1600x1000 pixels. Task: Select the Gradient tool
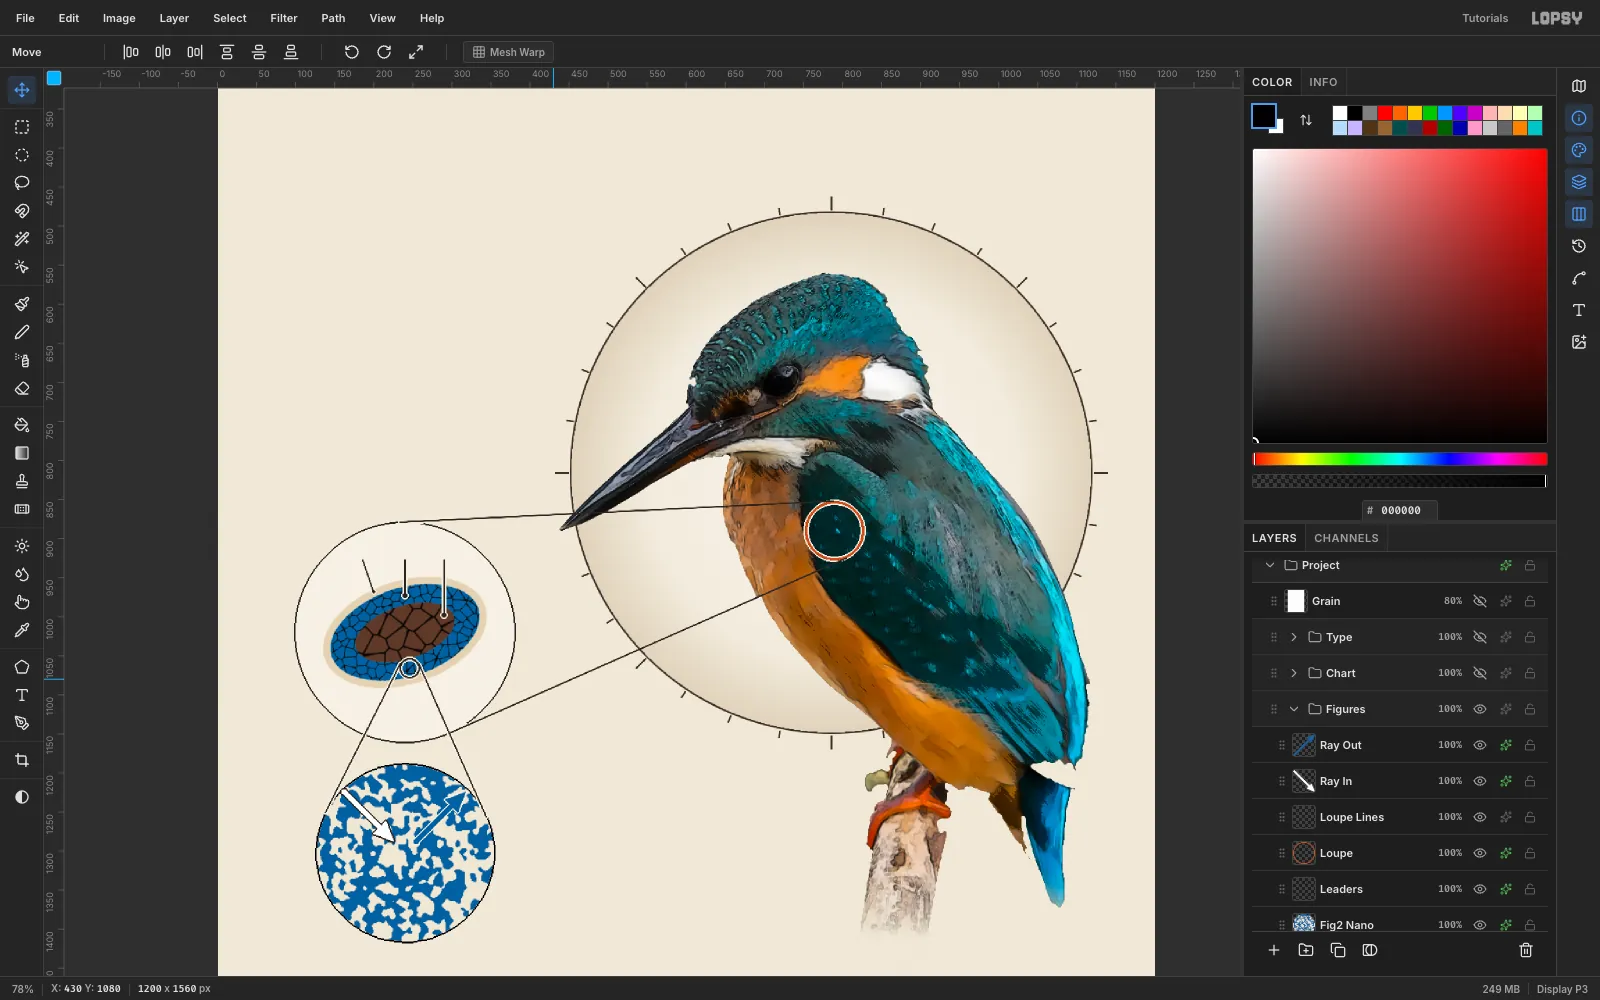pyautogui.click(x=22, y=453)
